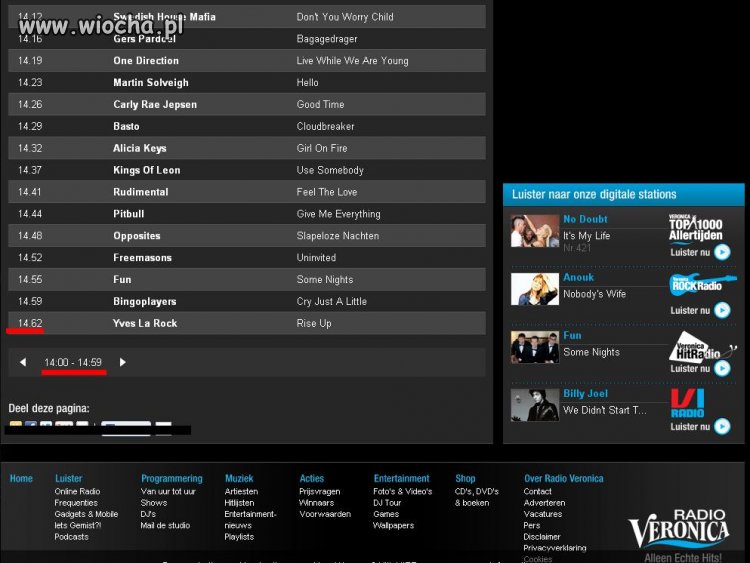The image size is (750, 563).
Task: Open Foto's & Video's link
Action: pos(402,491)
